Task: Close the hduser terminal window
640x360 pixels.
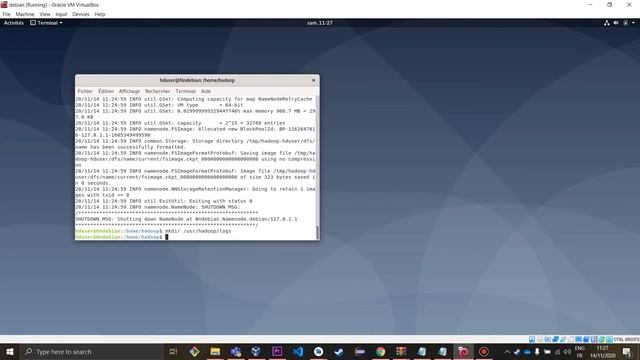Action: pyautogui.click(x=313, y=80)
